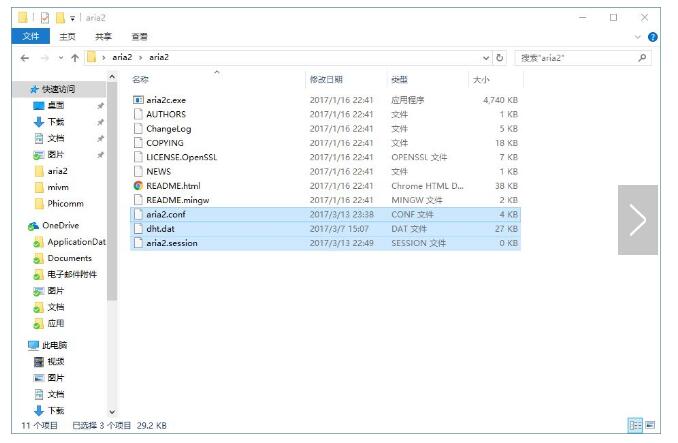This screenshot has width=678, height=443.
Task: Open the 文件 menu tab
Action: (30, 37)
